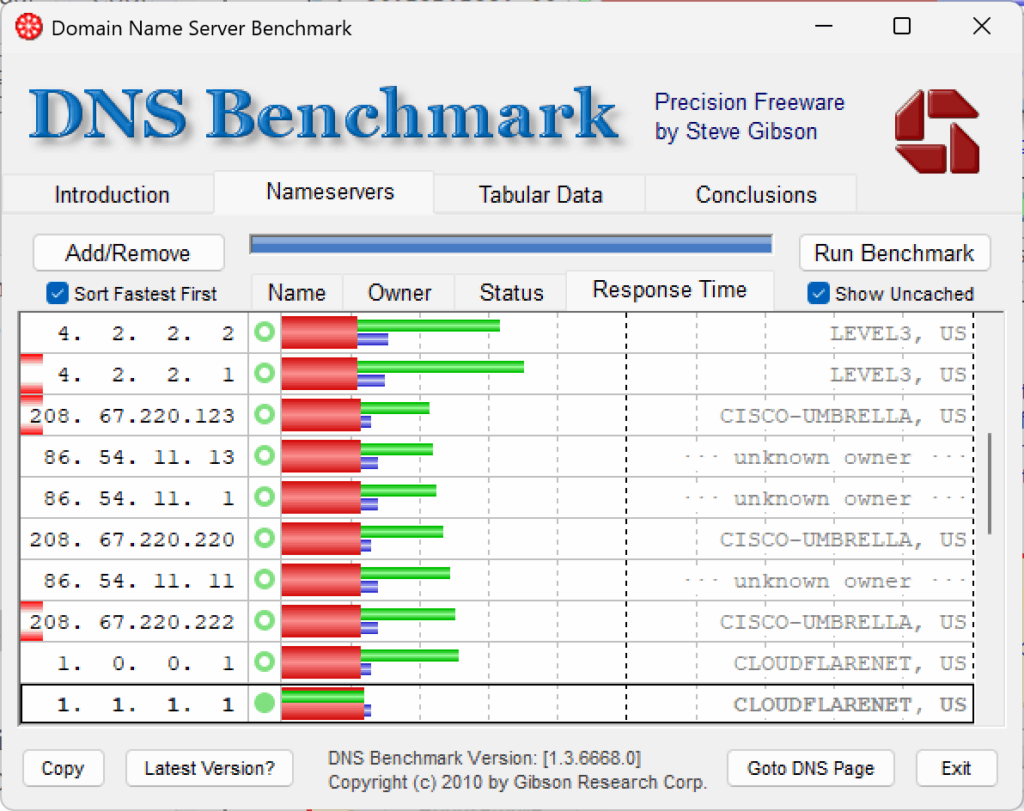This screenshot has width=1024, height=811.
Task: Switch to the Name sub-tab
Action: coord(296,293)
